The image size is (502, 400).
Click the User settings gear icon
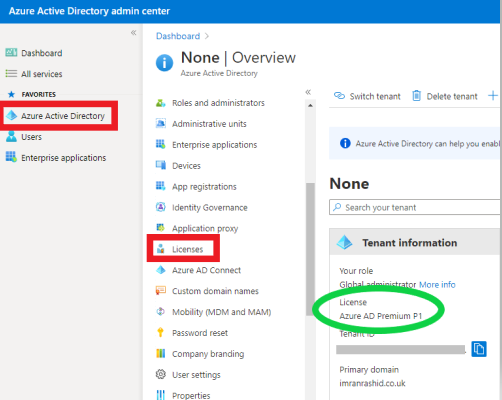click(x=161, y=374)
